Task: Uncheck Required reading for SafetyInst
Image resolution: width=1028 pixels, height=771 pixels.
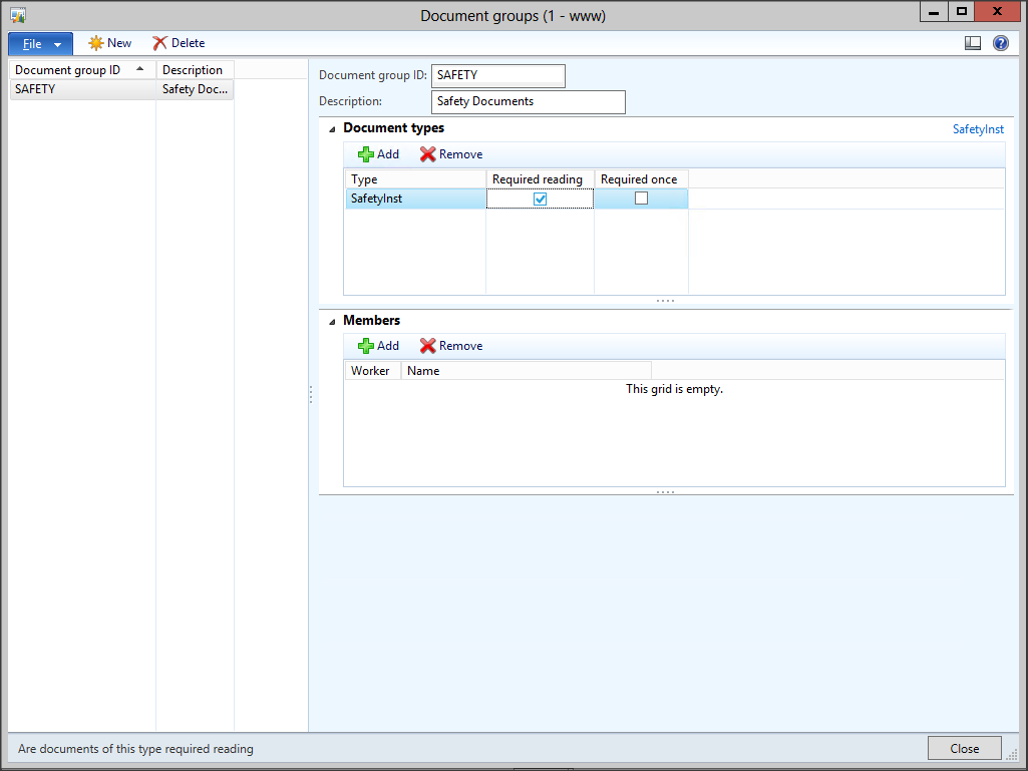Action: tap(540, 199)
